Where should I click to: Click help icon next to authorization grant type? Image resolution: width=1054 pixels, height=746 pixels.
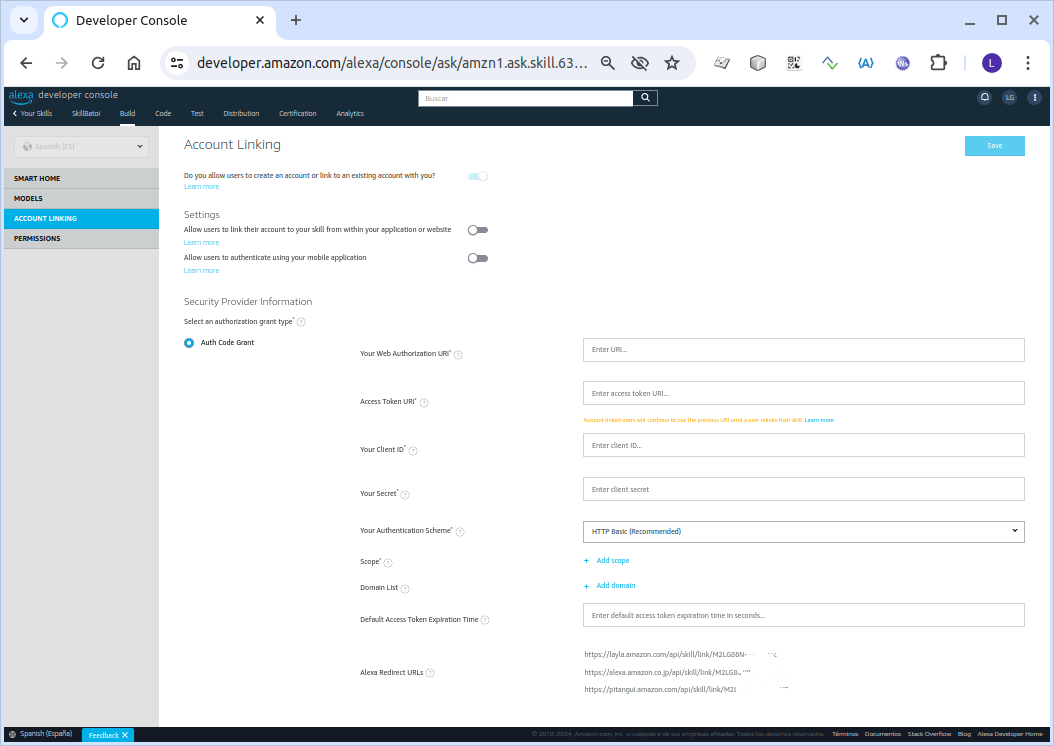(x=301, y=322)
